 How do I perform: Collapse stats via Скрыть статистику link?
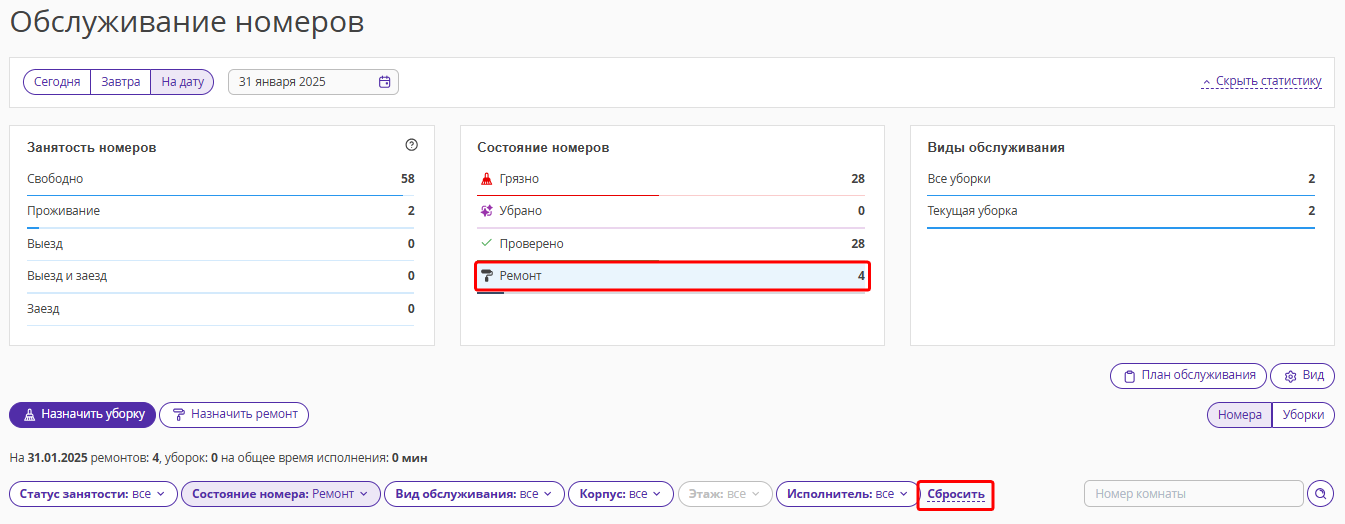point(1262,82)
